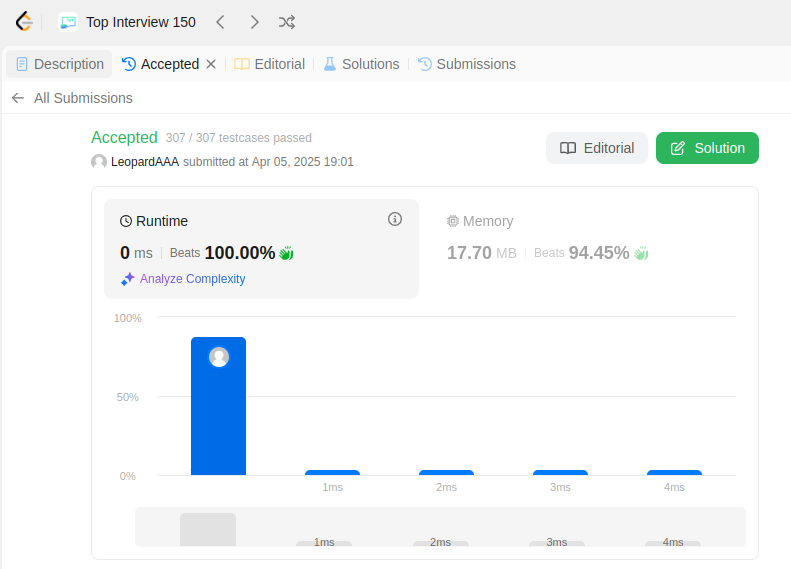Switch to the Description tab
Screen dimensions: 791x569
pyautogui.click(x=60, y=64)
